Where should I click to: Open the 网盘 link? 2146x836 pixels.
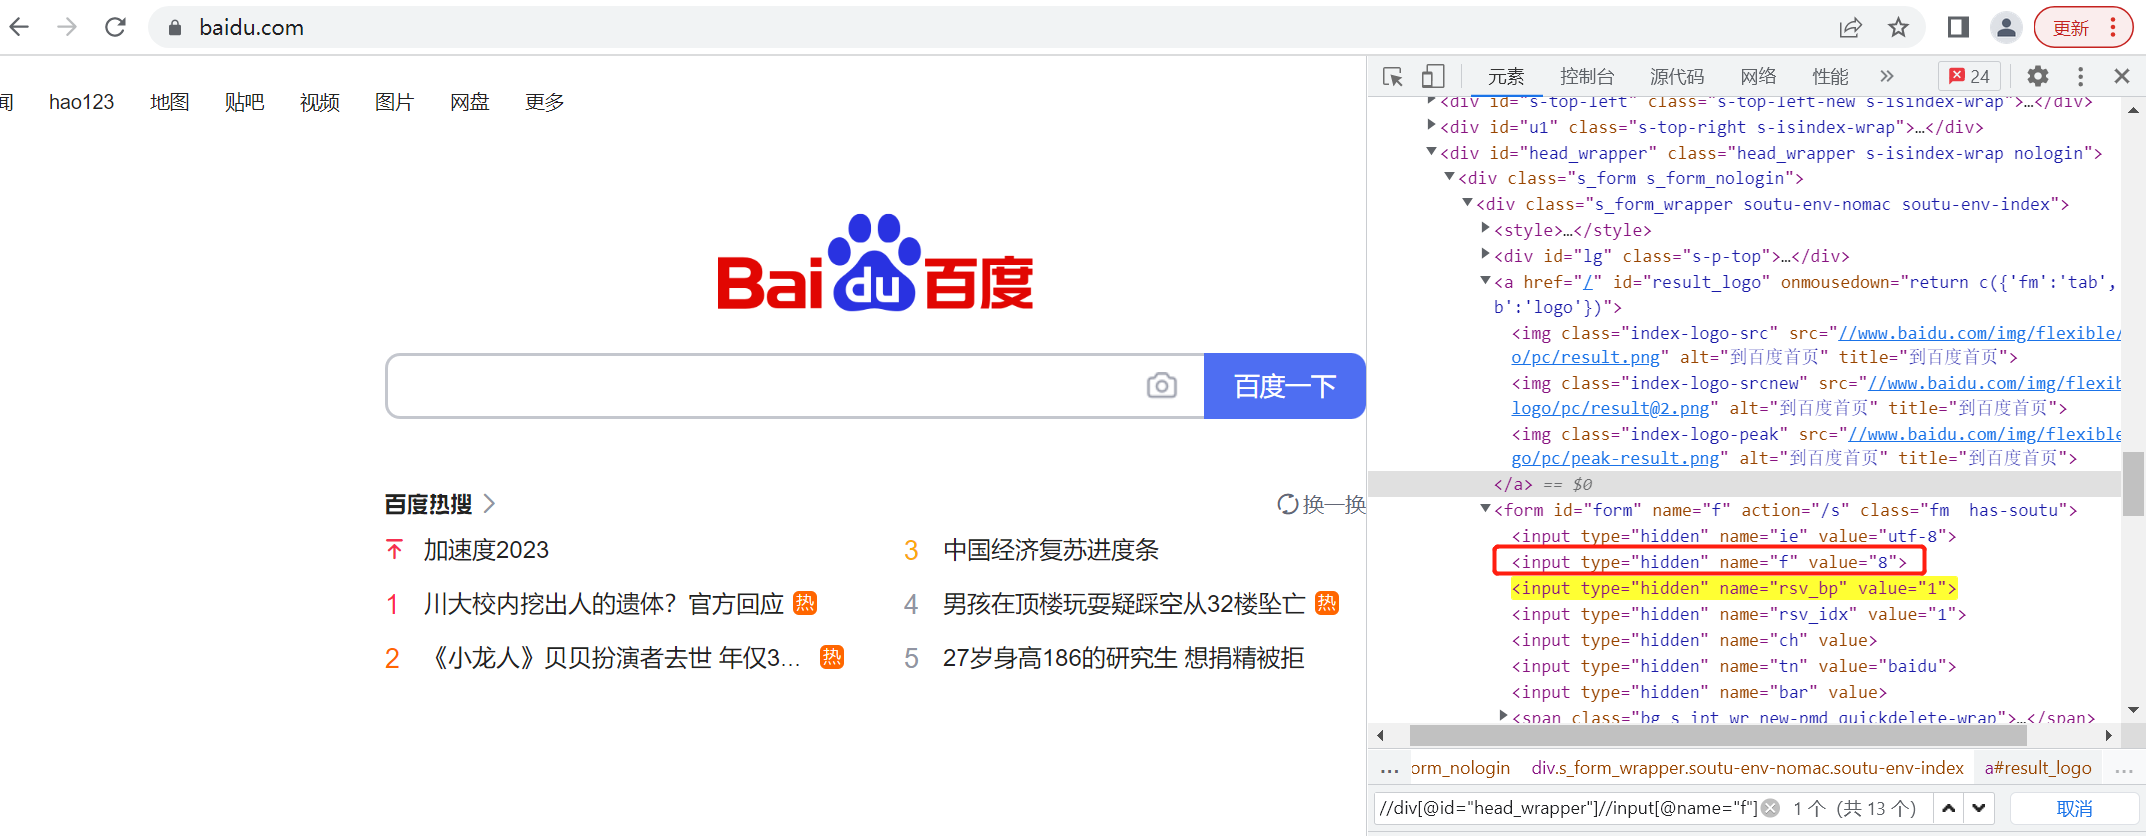[469, 102]
